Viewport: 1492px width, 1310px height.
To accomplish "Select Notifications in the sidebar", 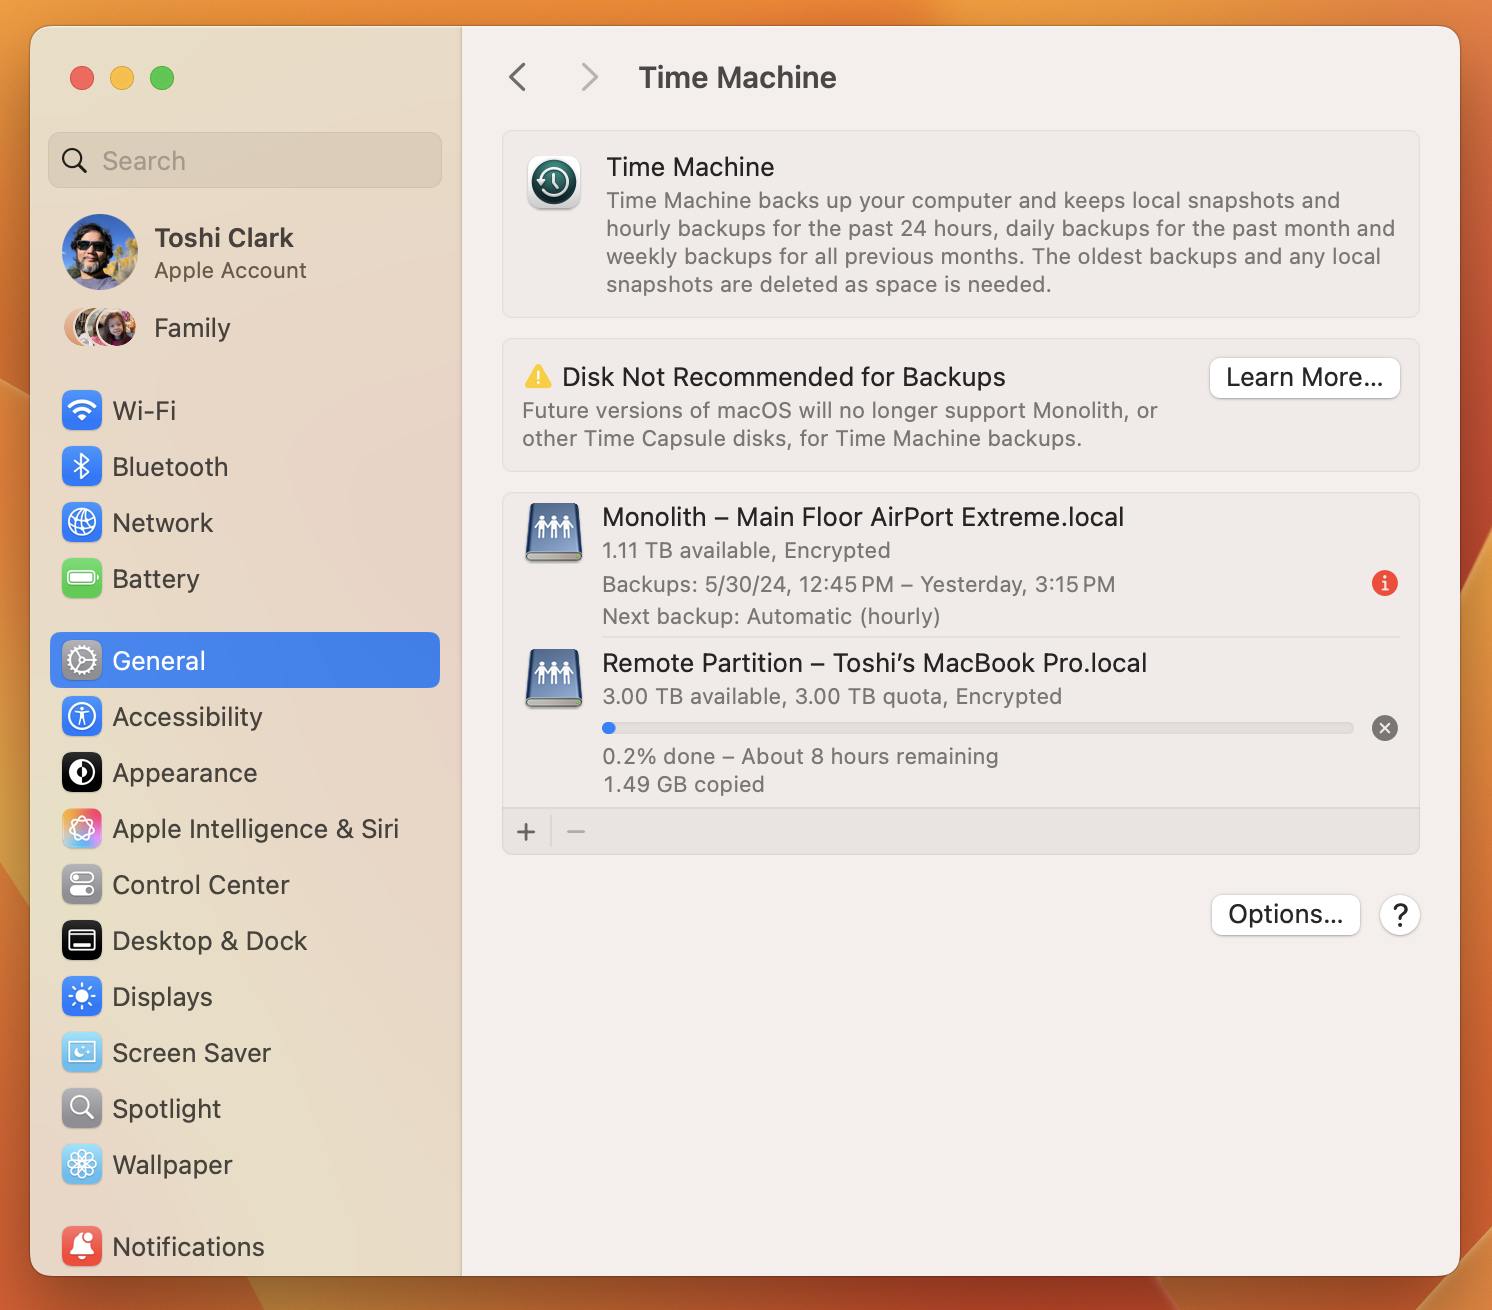I will pyautogui.click(x=245, y=1246).
